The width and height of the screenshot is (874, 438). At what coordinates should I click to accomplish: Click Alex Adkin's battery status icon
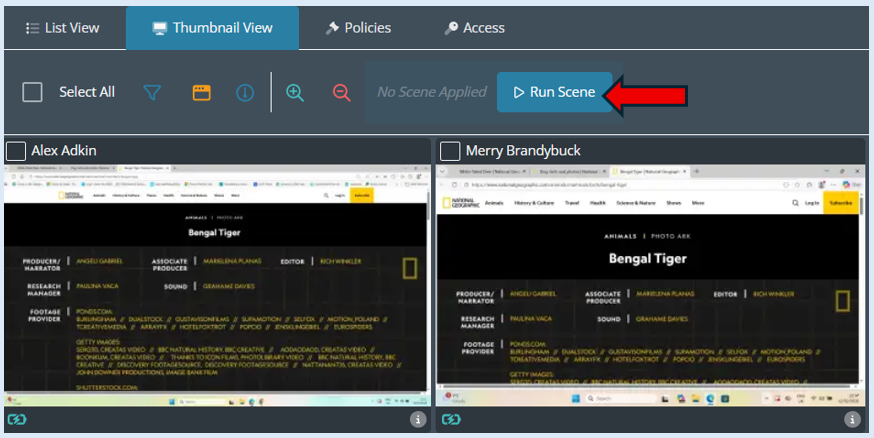[17, 419]
